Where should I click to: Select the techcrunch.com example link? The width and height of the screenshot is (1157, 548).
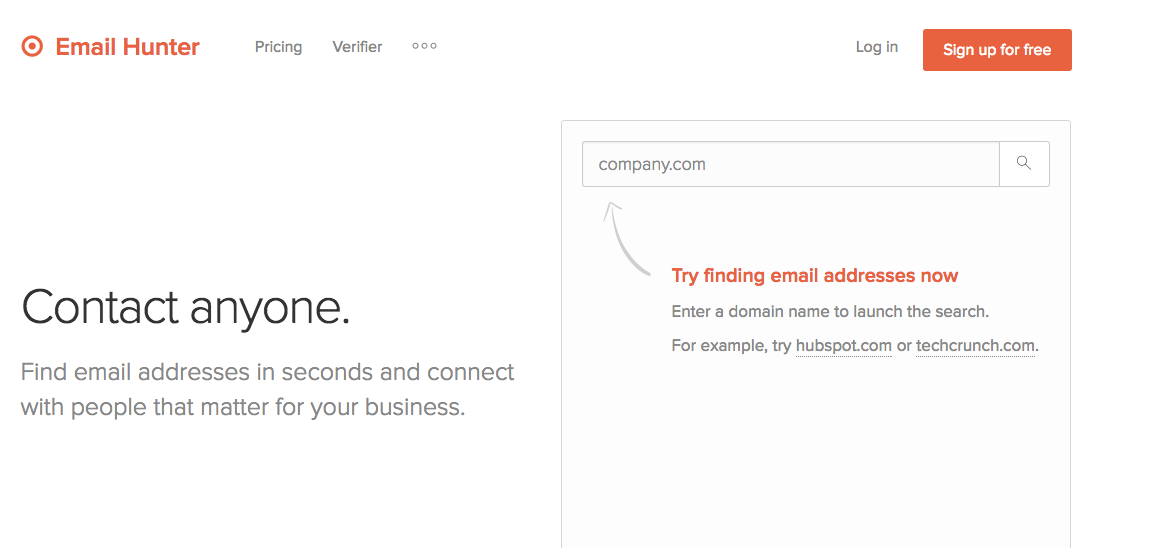tap(975, 346)
